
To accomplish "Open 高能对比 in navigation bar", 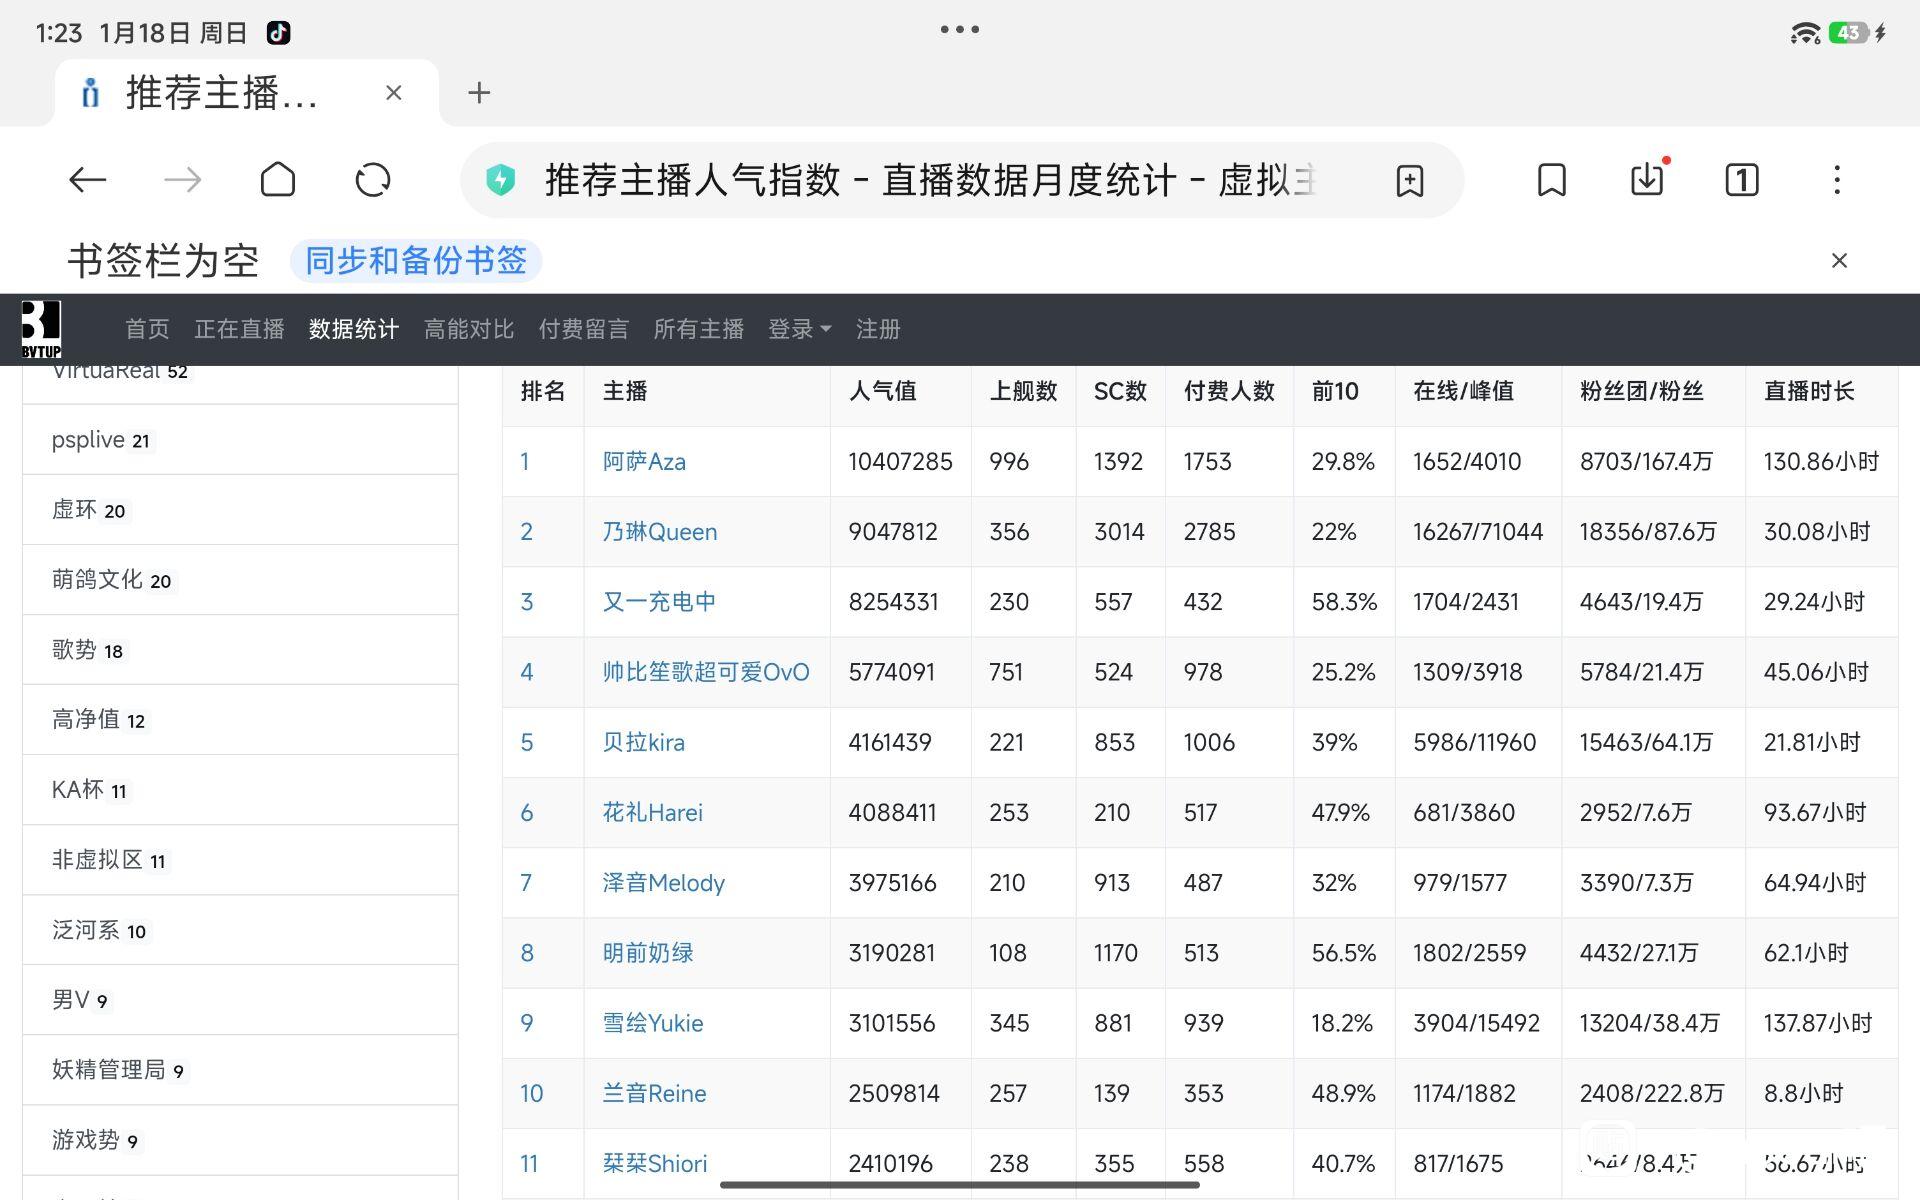I will pos(468,329).
